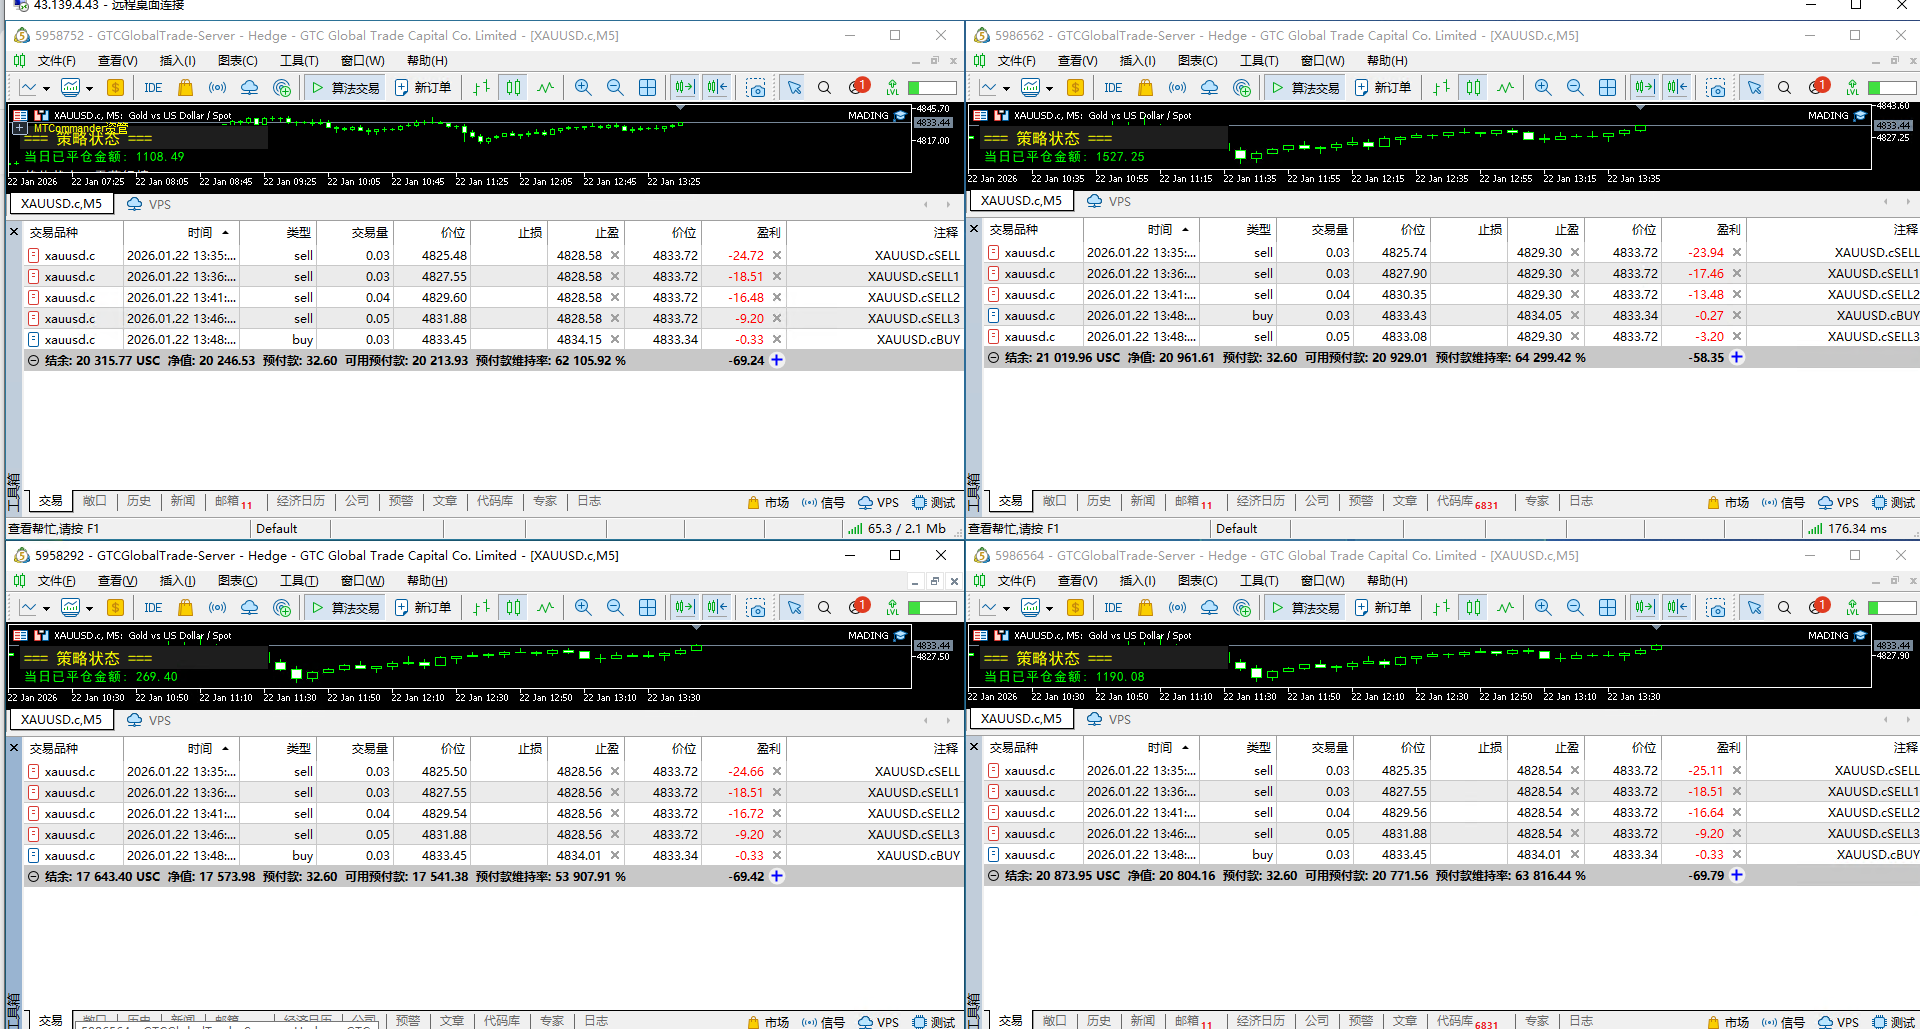Click the green progress bar in the 5986562 toolbar

coord(1892,88)
